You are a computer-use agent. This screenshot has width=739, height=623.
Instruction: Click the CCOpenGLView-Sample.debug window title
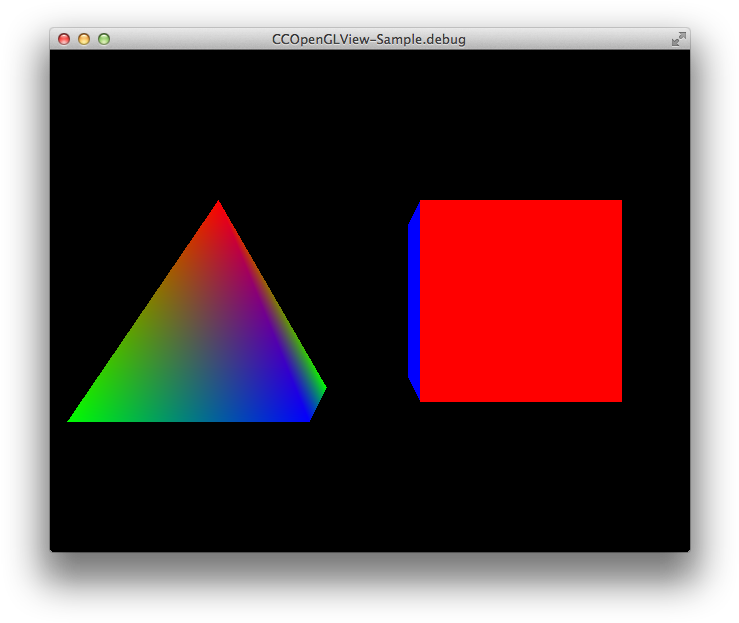pyautogui.click(x=369, y=39)
